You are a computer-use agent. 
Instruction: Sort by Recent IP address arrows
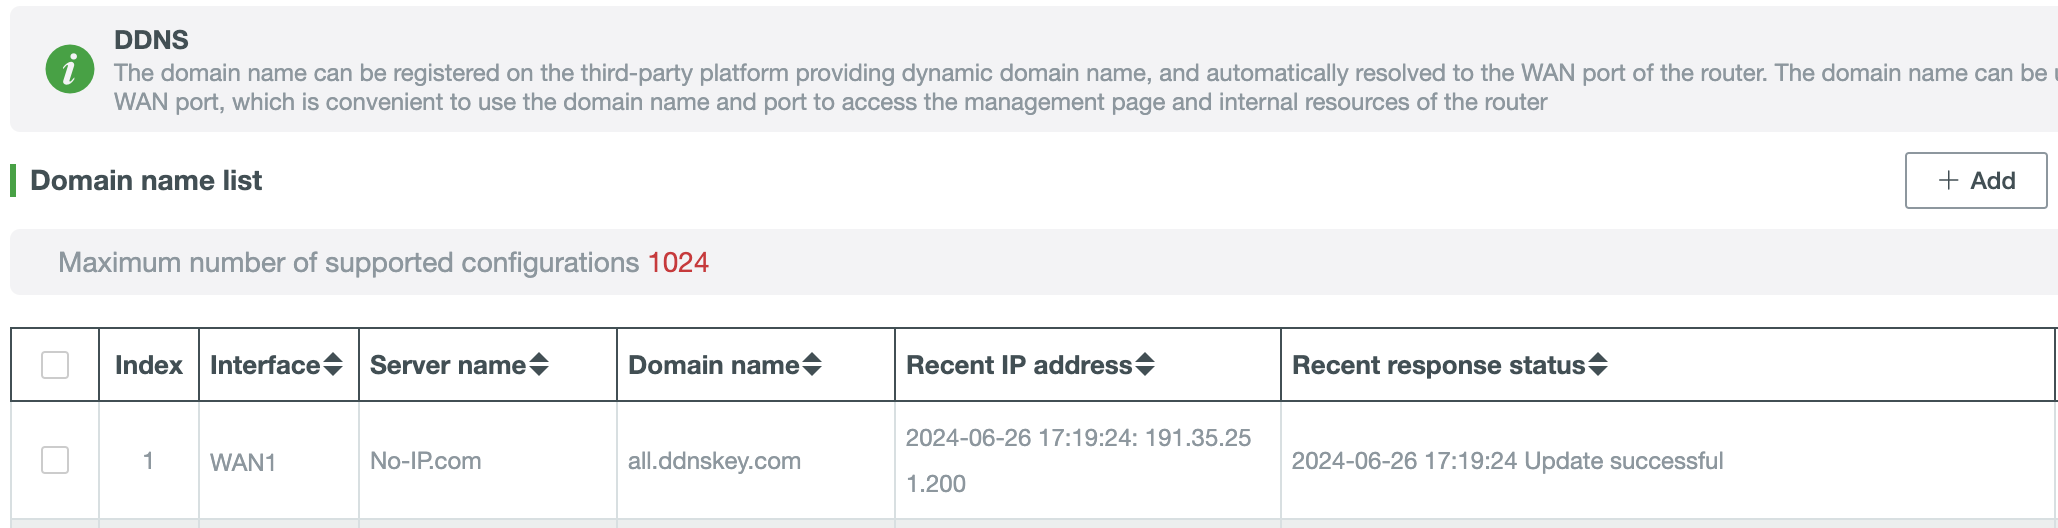pyautogui.click(x=1145, y=365)
